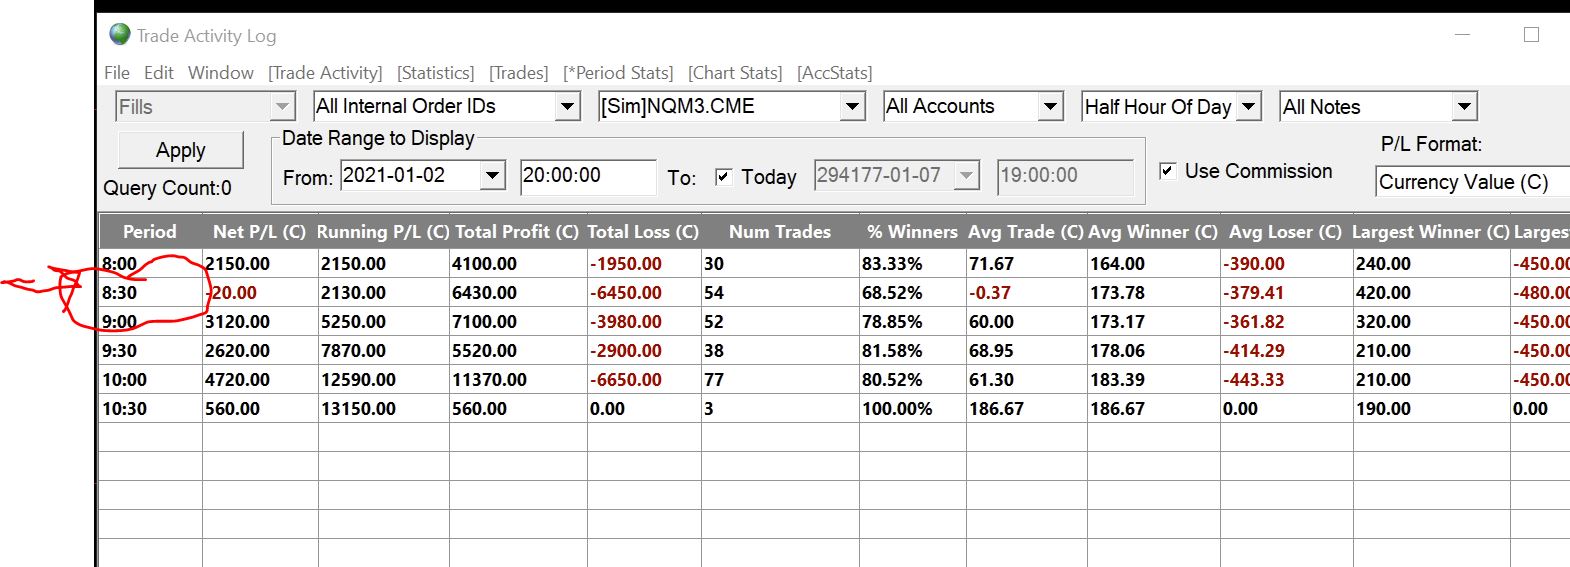Viewport: 1570px width, 567px height.
Task: Click the From time field showing 20:00:00
Action: pos(587,176)
